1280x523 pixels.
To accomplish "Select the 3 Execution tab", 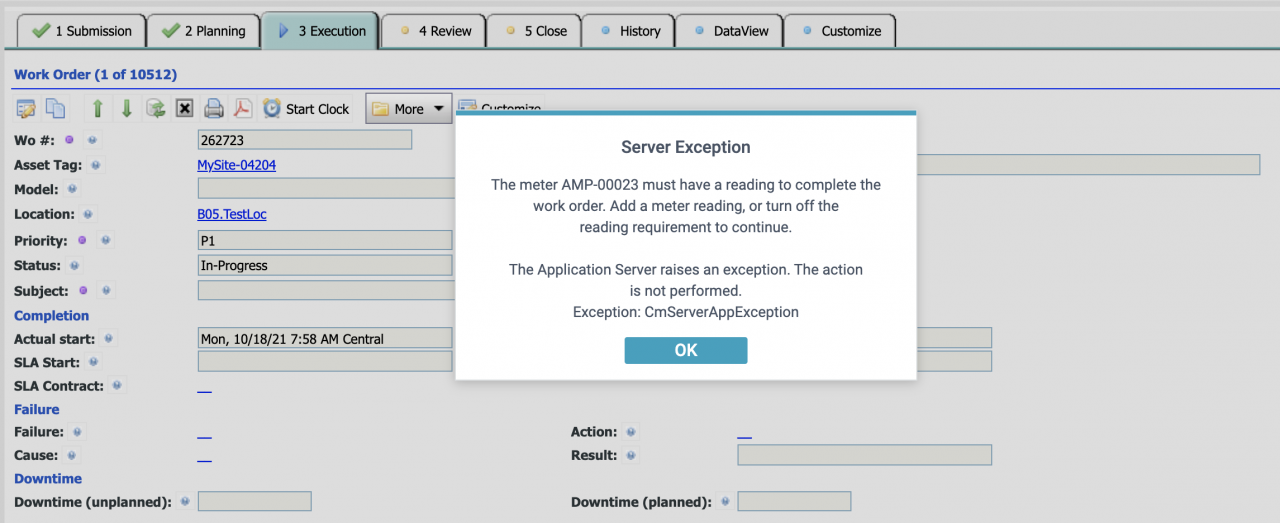I will (320, 30).
